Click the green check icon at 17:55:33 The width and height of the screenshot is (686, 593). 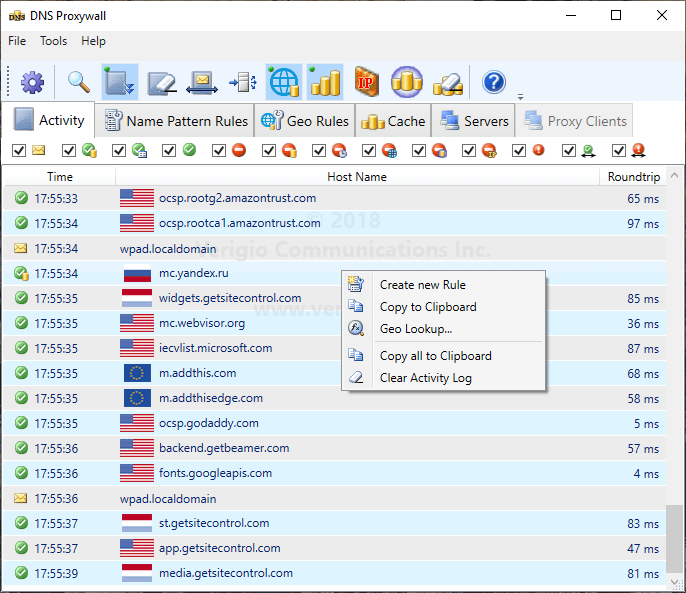pos(21,198)
